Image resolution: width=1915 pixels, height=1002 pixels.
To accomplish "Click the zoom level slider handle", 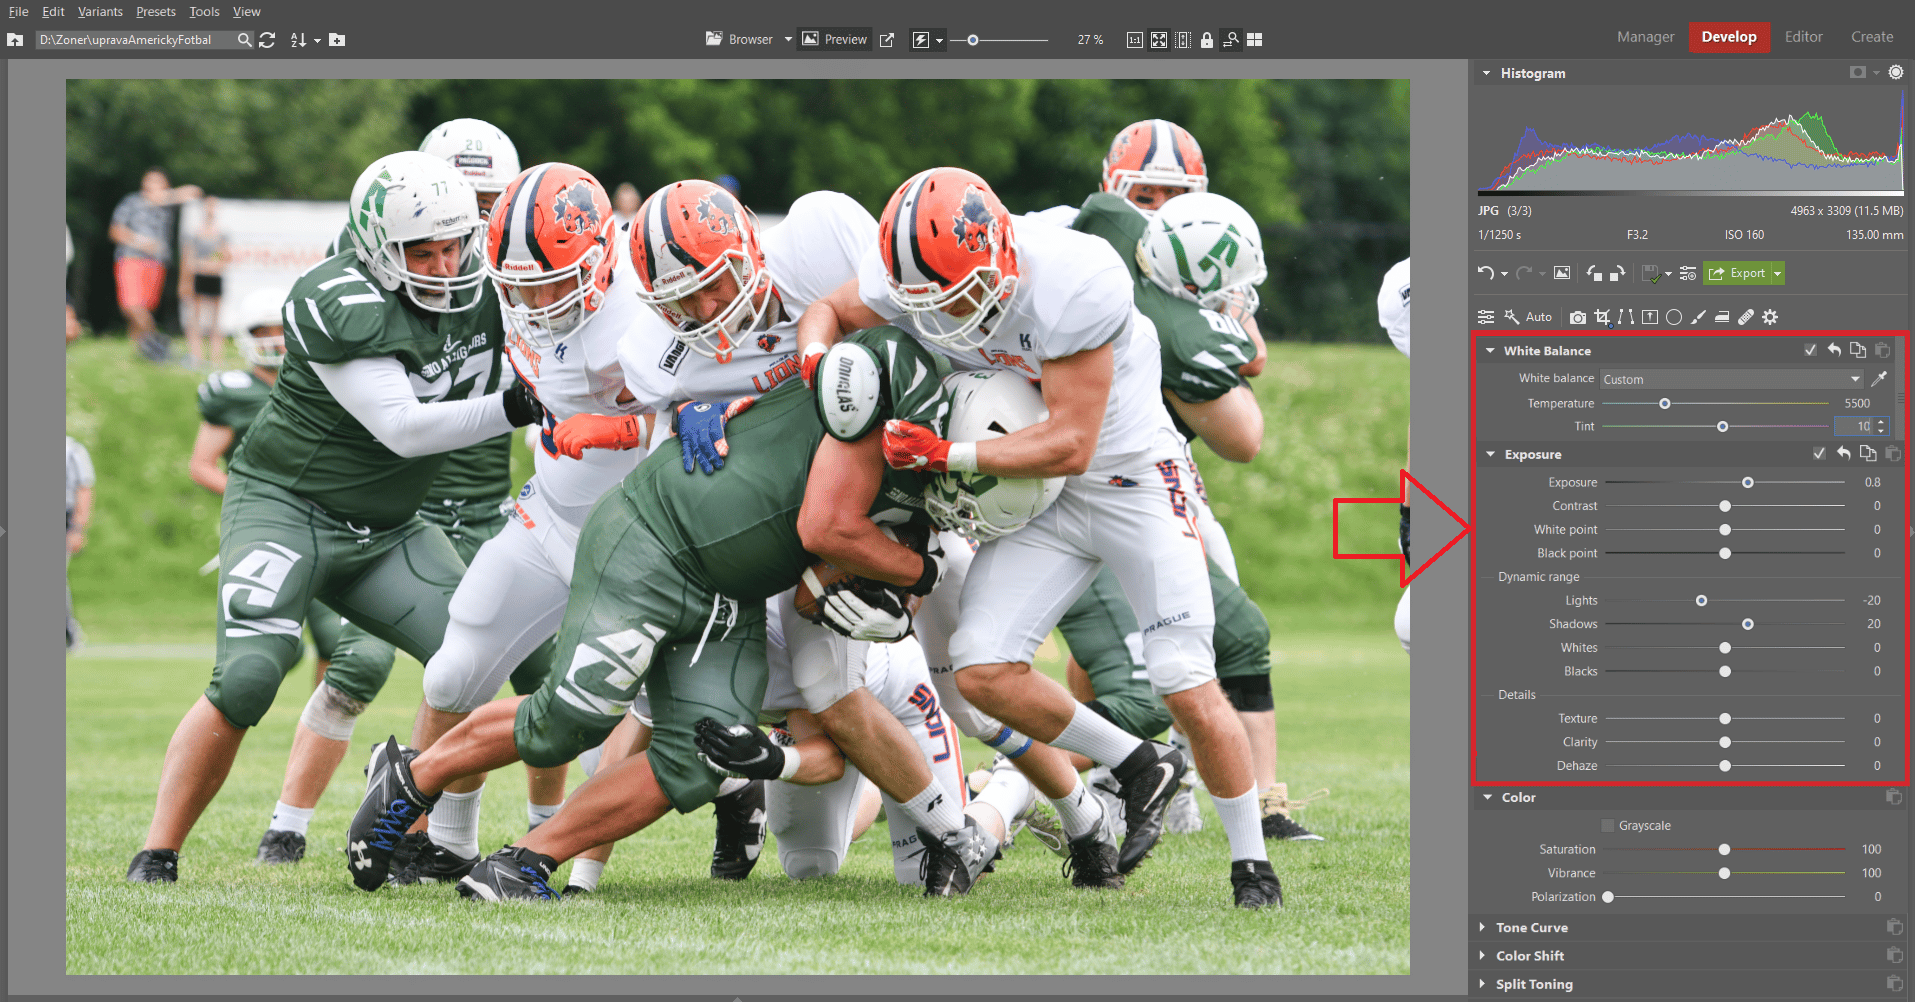I will (x=972, y=40).
